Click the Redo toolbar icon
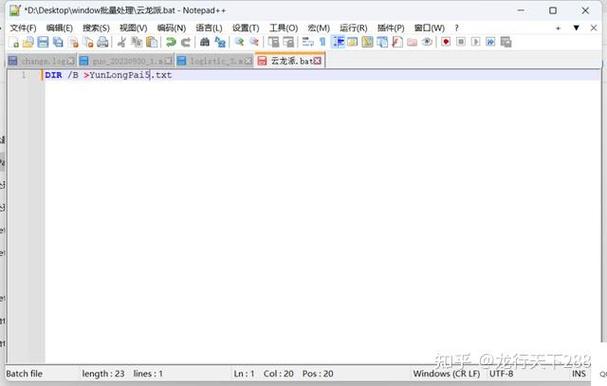The width and height of the screenshot is (607, 386). (x=186, y=42)
